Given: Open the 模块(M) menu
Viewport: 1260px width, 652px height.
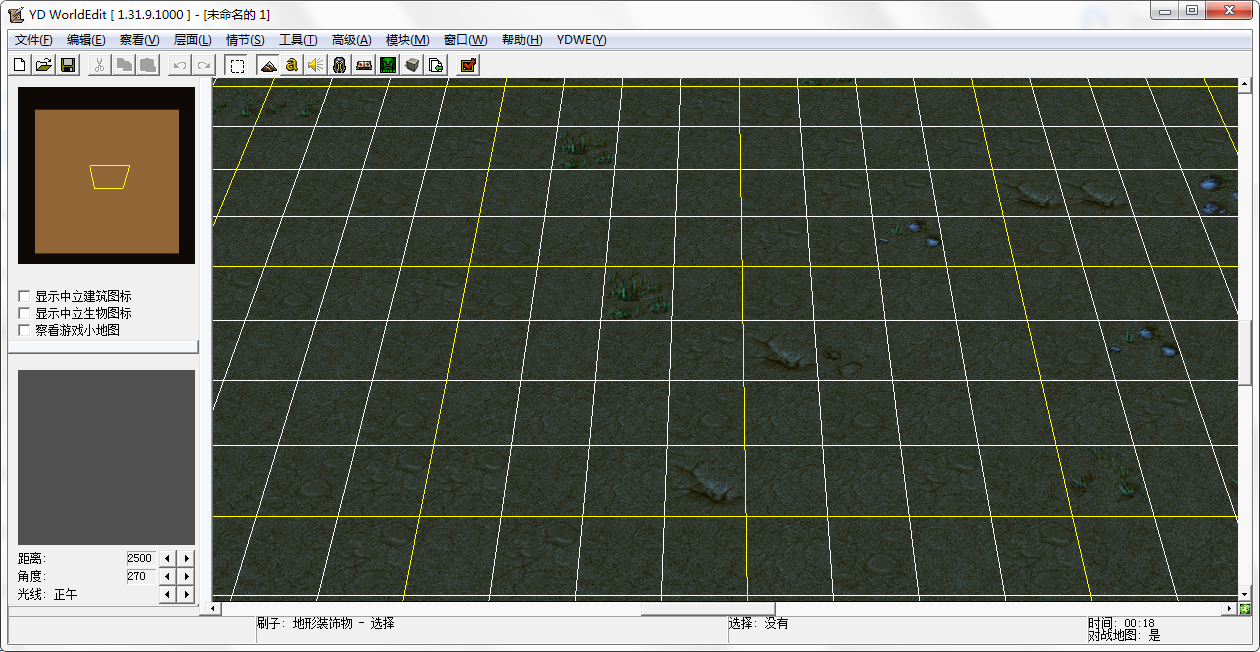Looking at the screenshot, I should tap(407, 40).
